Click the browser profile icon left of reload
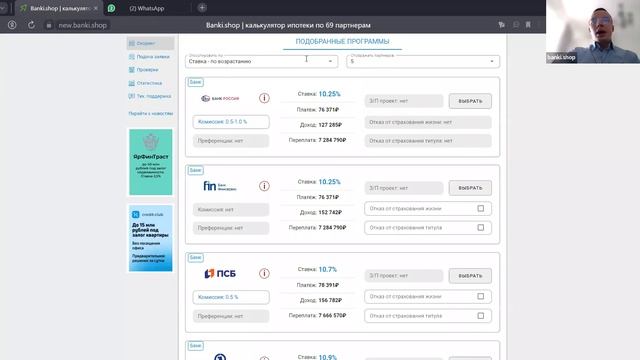This screenshot has height=360, width=640. point(12,25)
